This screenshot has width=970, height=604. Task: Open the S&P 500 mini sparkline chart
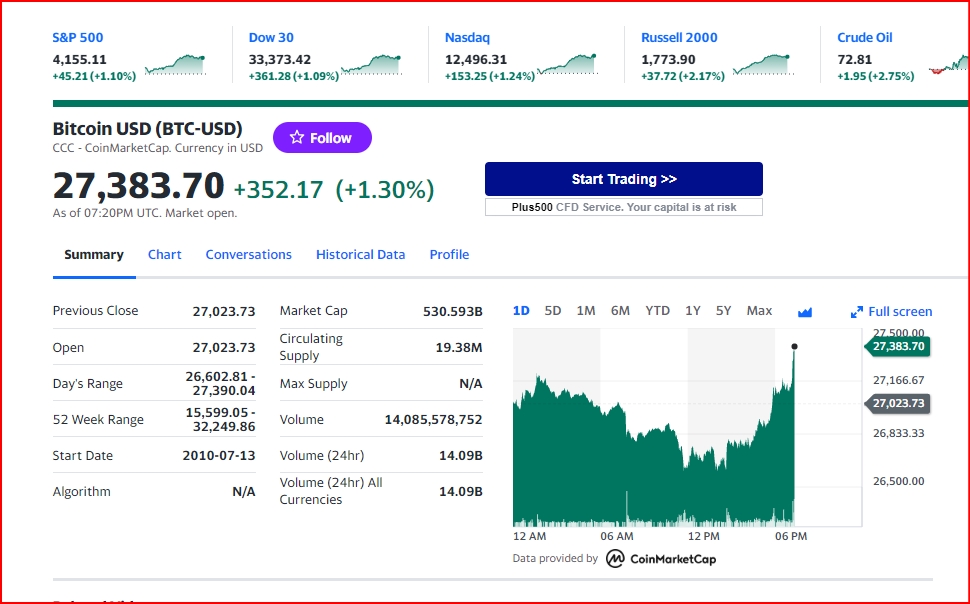point(175,65)
